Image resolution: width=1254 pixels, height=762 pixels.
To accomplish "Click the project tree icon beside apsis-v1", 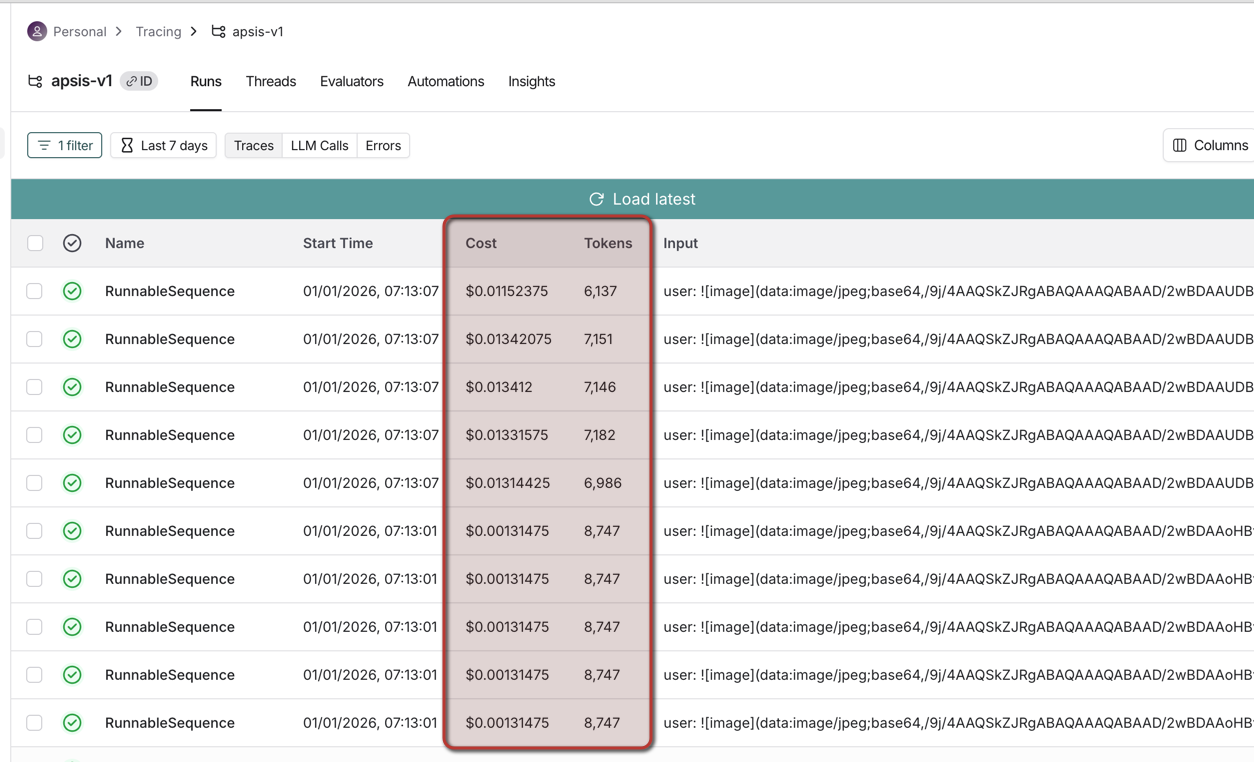I will (x=35, y=81).
